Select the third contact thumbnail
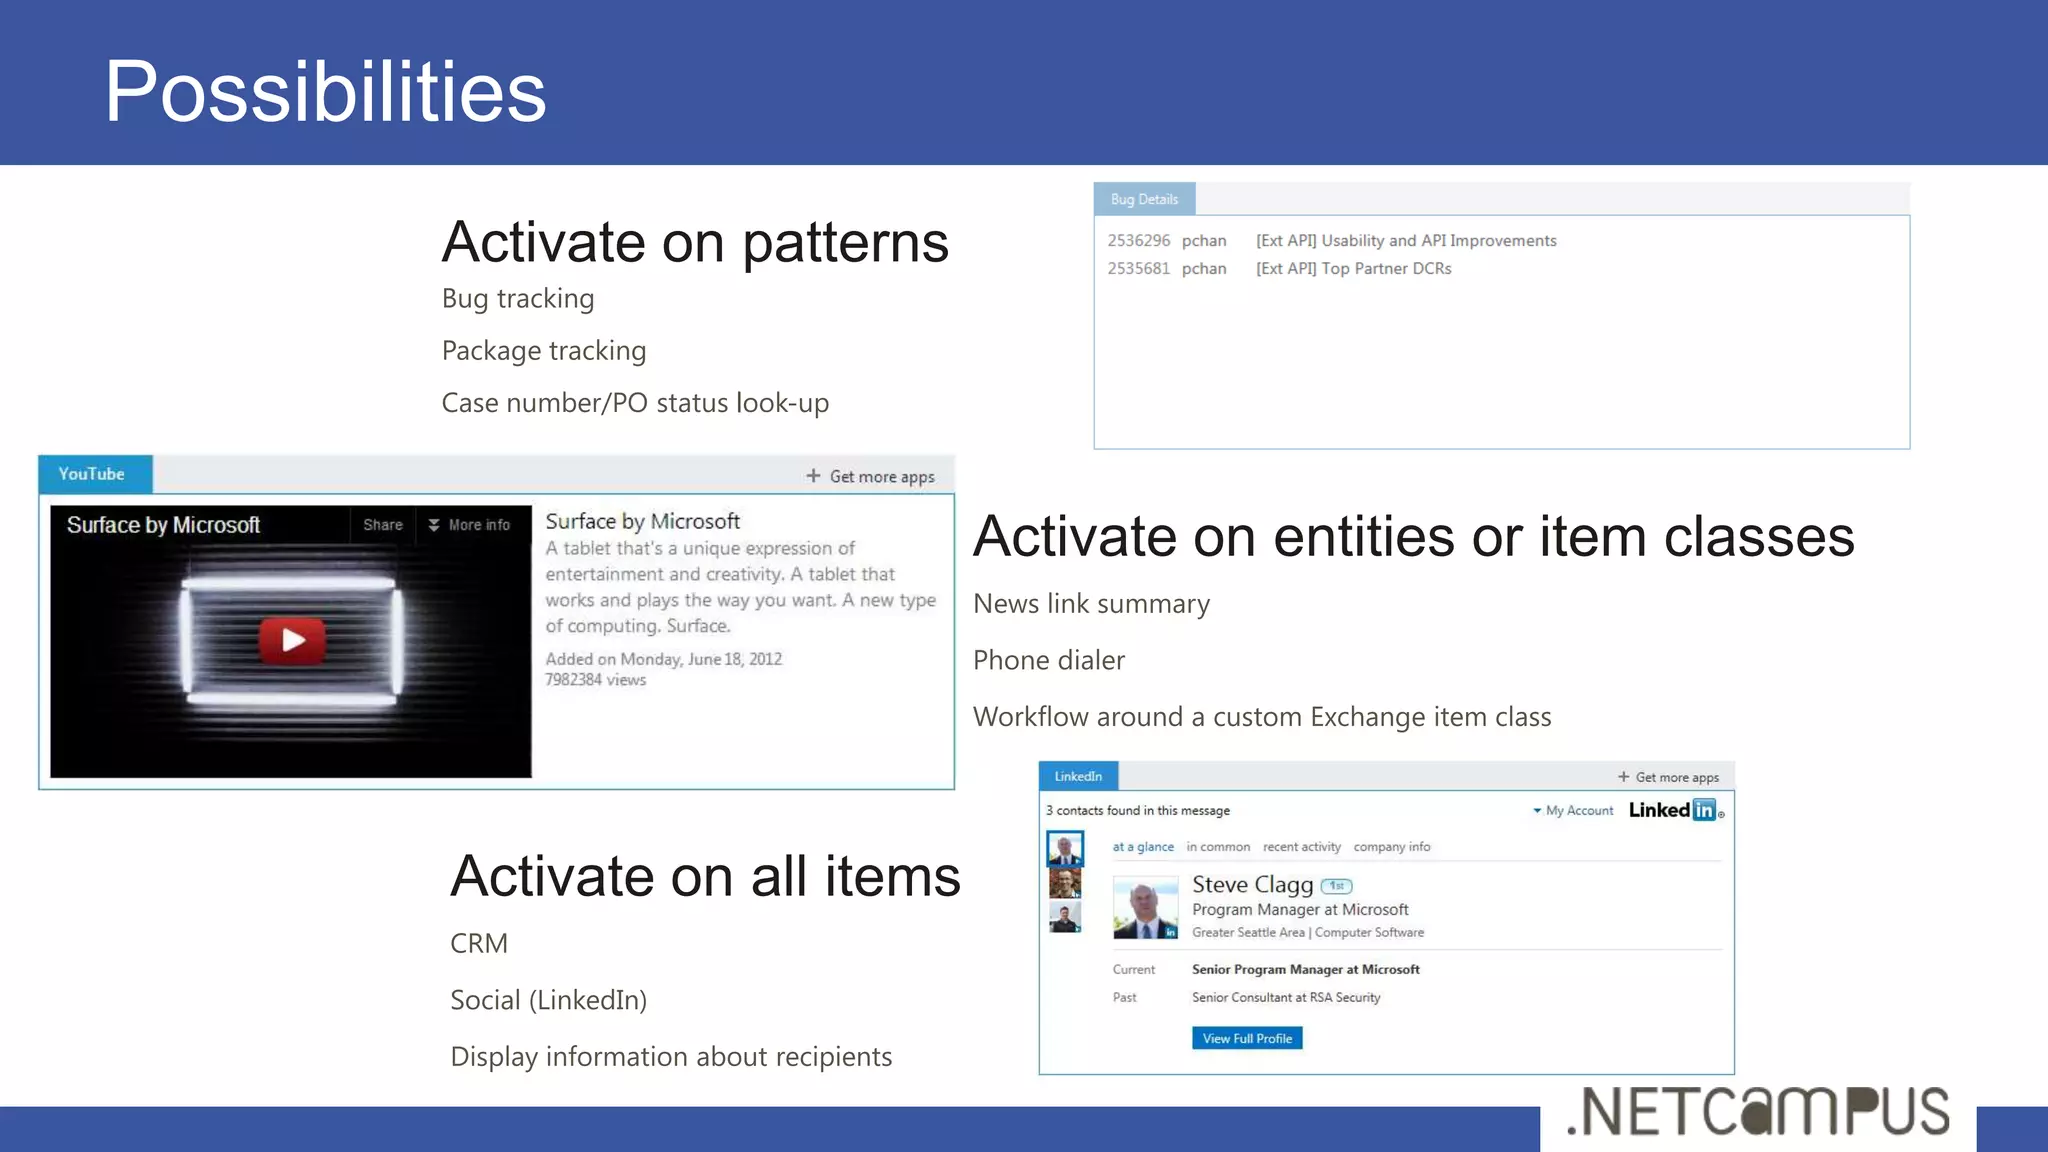The image size is (2048, 1152). 1065,917
